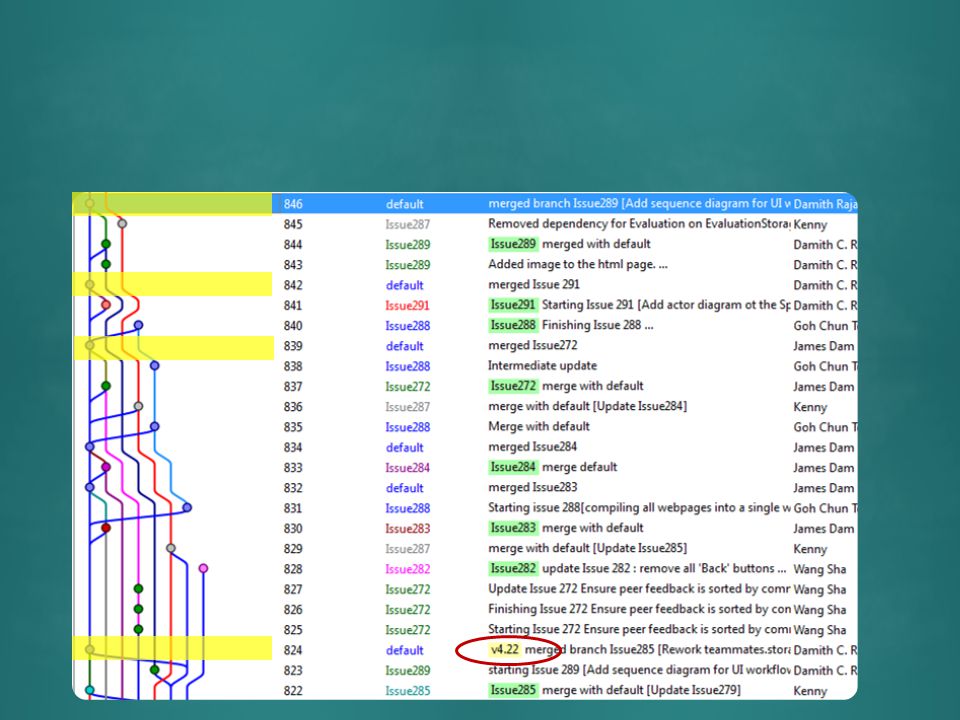Click 'Added image to the html page.' message

(578, 264)
